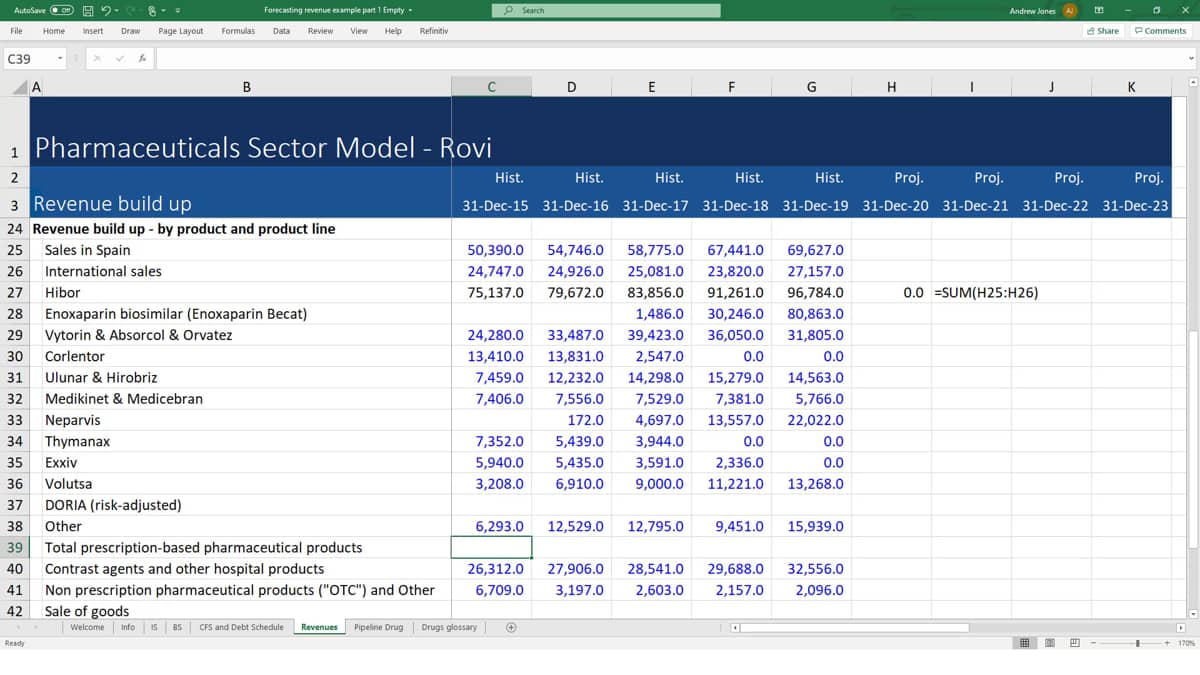Viewport: 1200px width, 675px height.
Task: Click the zoom out minus button
Action: coord(1092,643)
